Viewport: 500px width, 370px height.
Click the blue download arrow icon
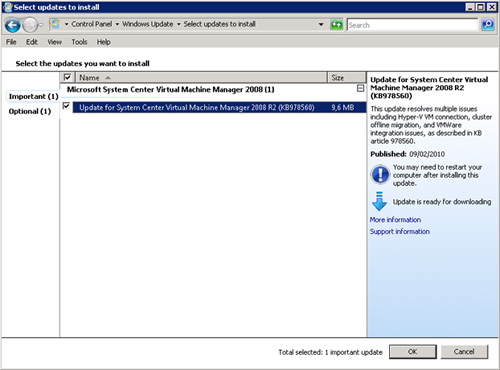pyautogui.click(x=379, y=201)
